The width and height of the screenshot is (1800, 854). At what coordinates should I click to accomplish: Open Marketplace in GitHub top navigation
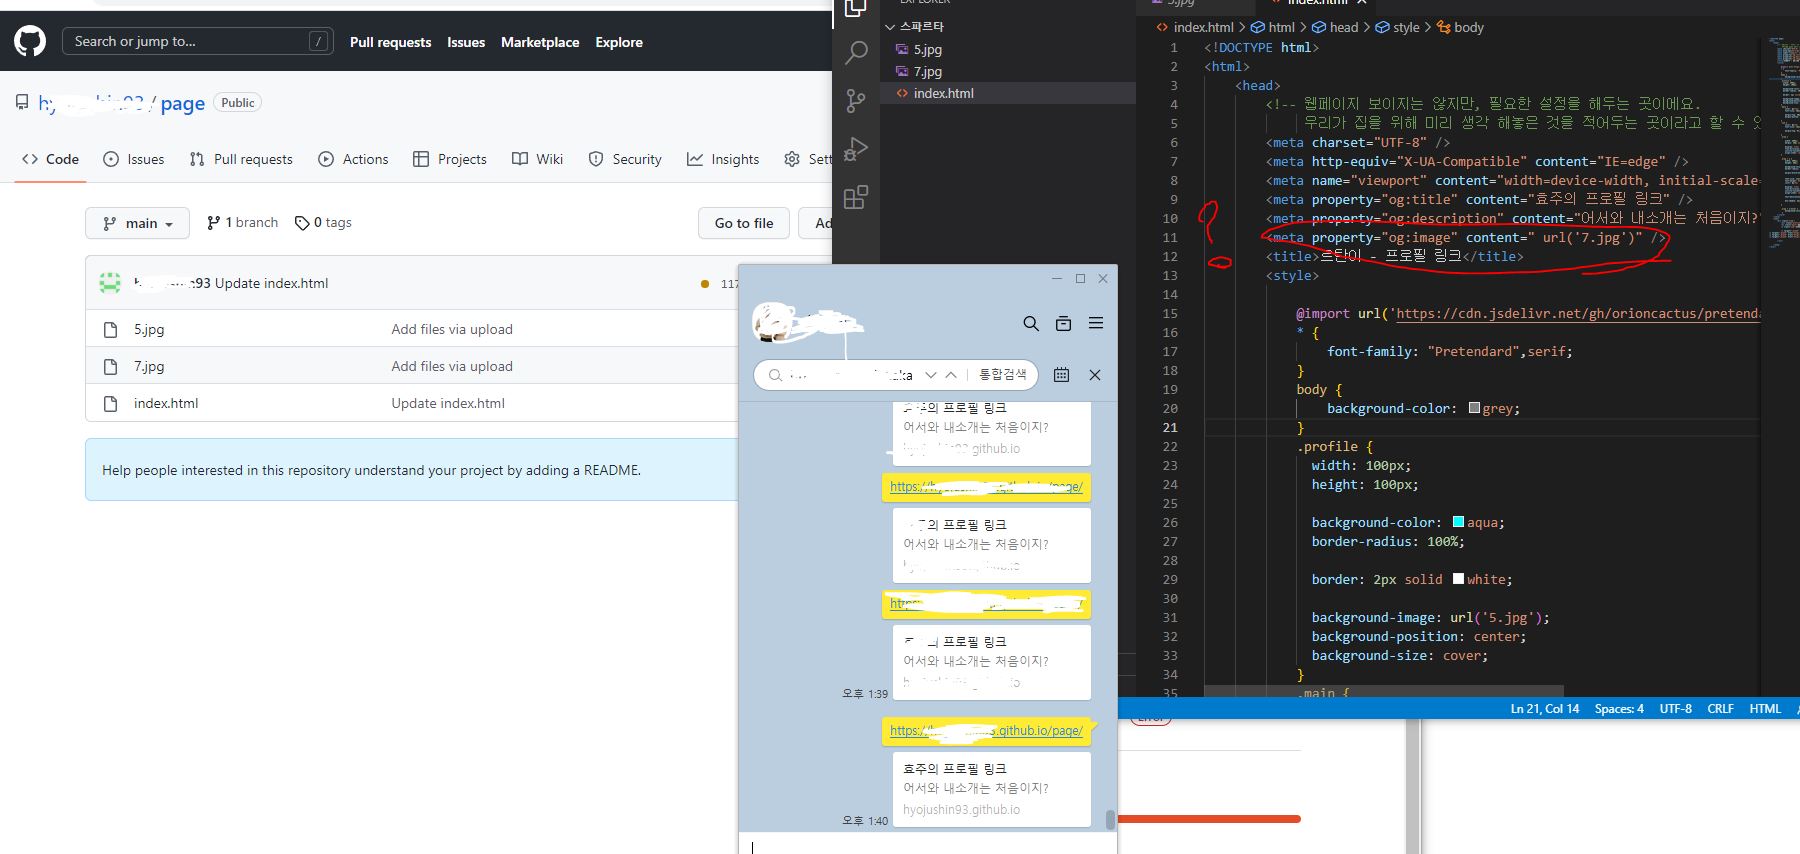coord(540,42)
